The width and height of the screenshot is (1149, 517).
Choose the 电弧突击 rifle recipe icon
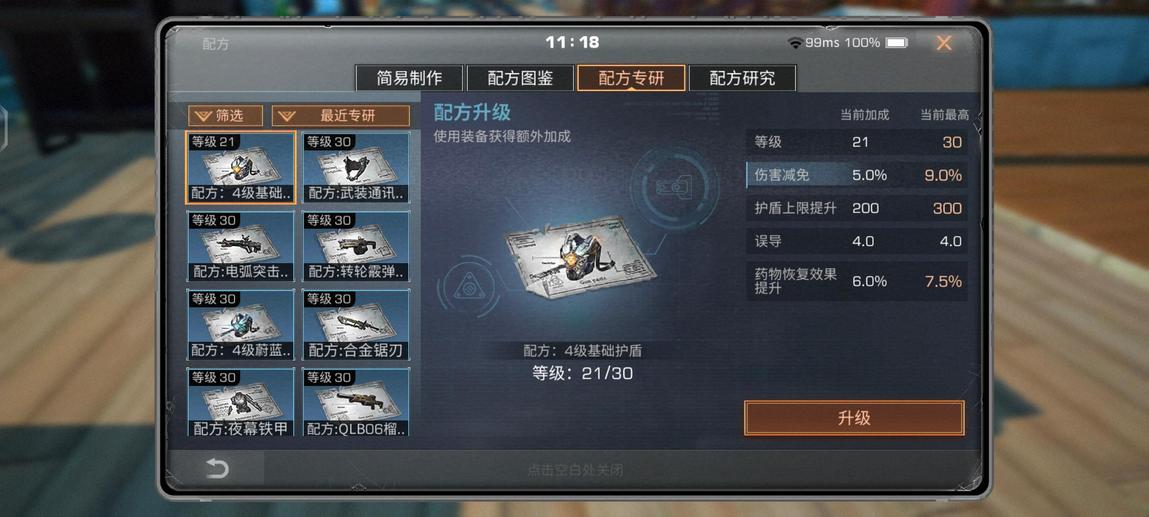(241, 246)
